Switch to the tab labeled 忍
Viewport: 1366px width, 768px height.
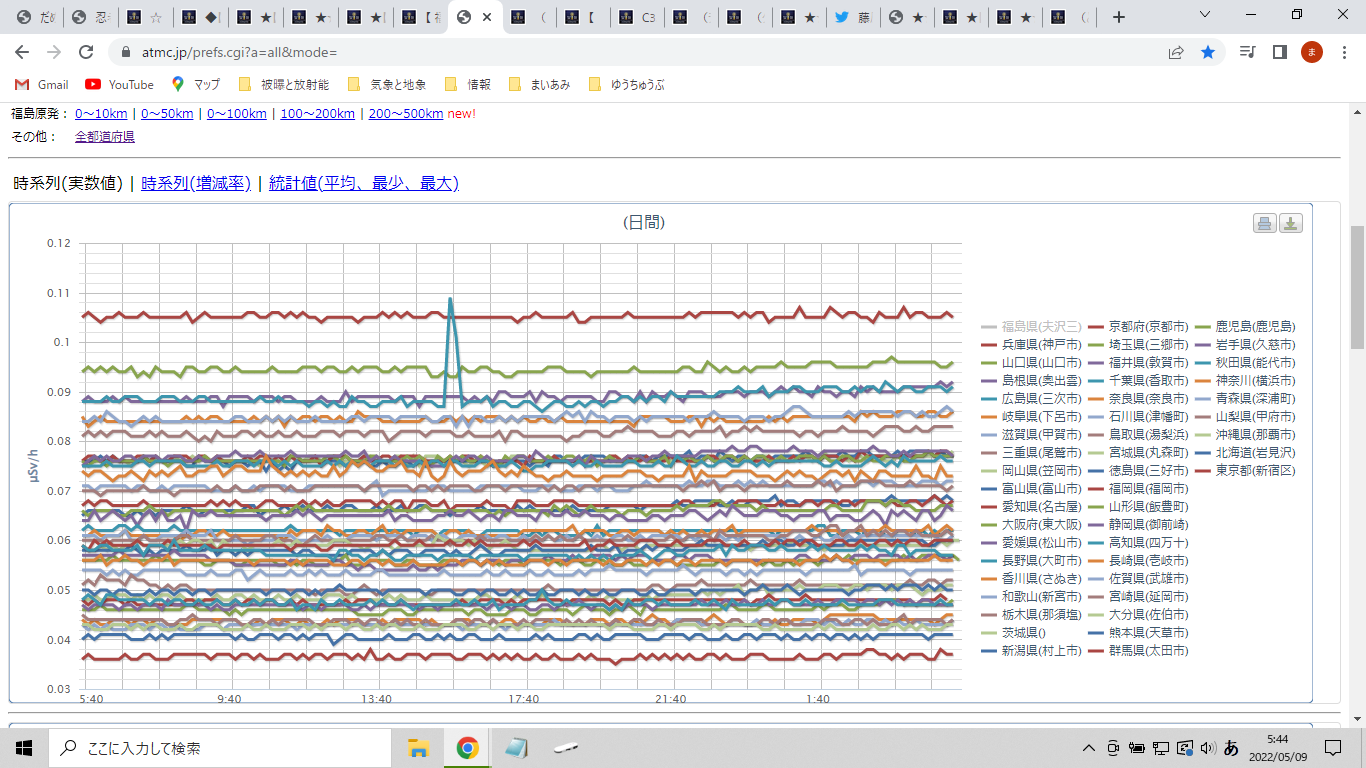[x=89, y=17]
